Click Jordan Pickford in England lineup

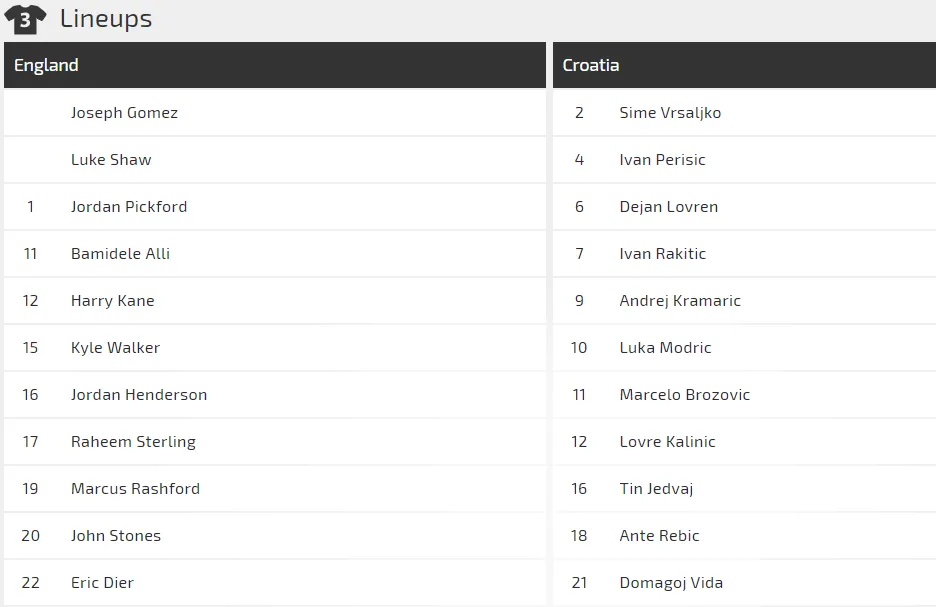click(129, 207)
